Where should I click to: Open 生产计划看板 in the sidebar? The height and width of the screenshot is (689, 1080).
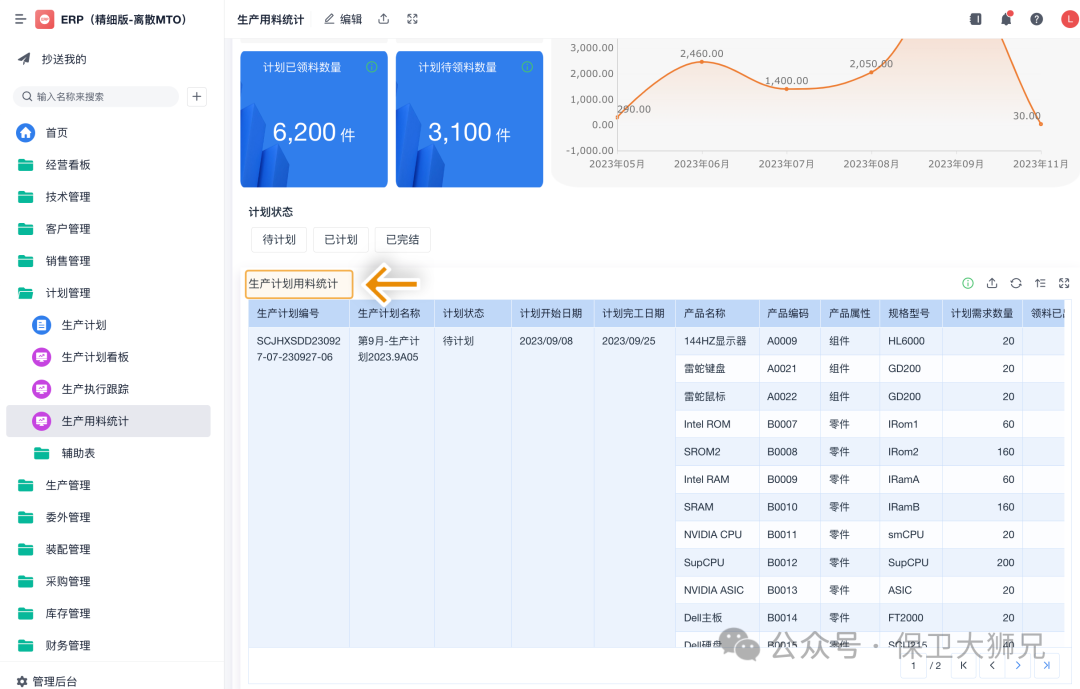[x=95, y=357]
